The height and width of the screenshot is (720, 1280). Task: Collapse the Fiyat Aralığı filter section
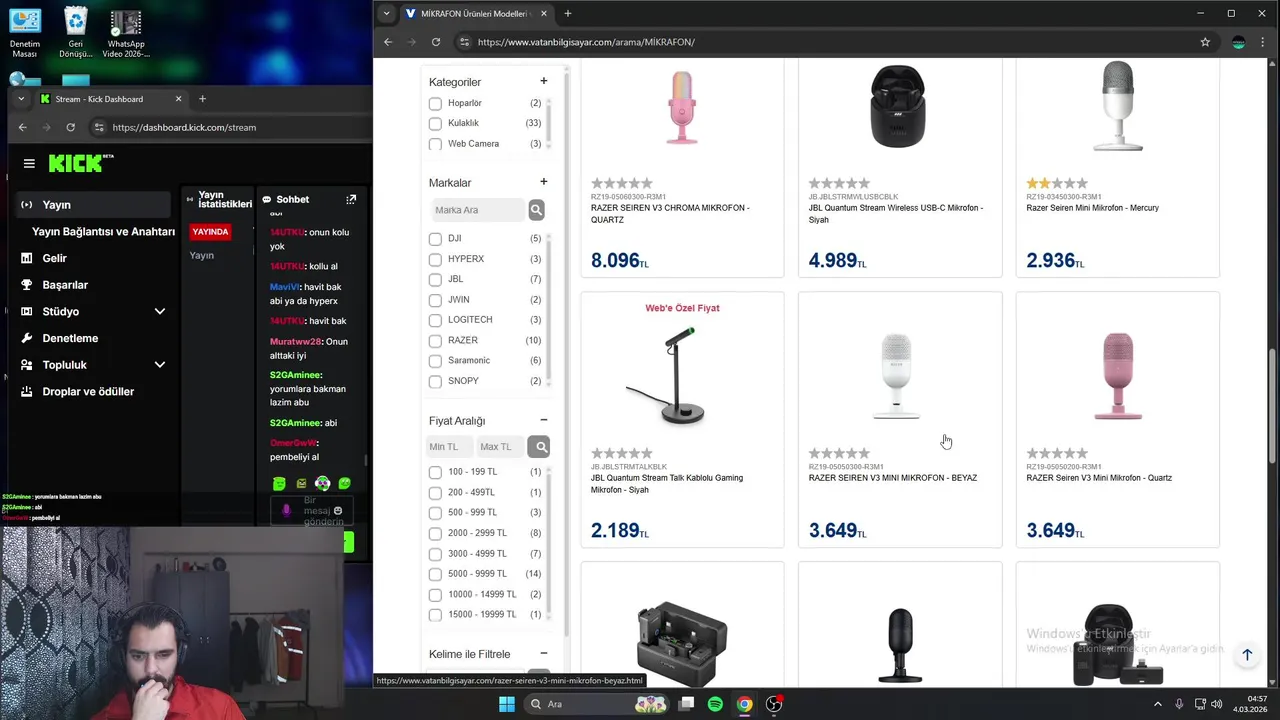coord(544,420)
